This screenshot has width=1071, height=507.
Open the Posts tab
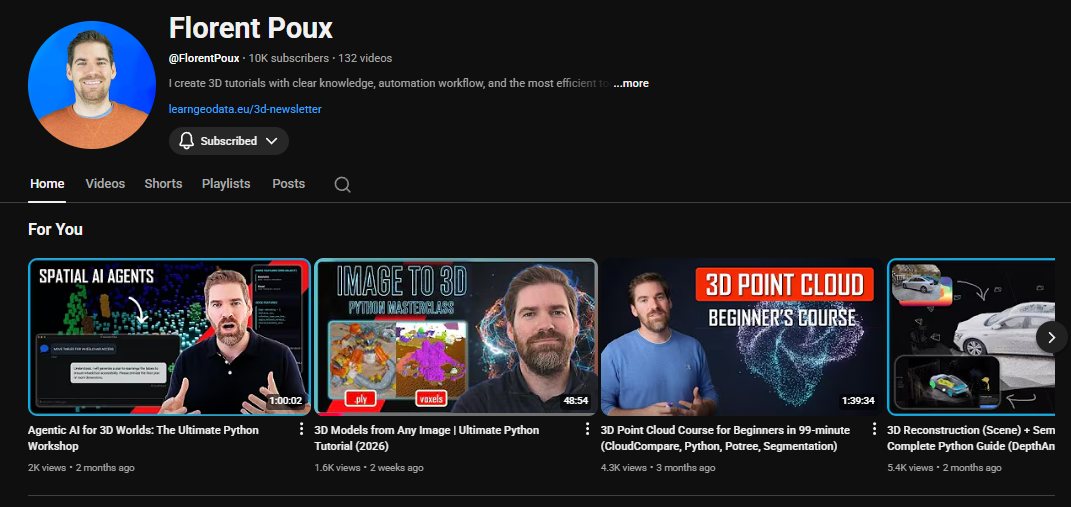coord(288,184)
